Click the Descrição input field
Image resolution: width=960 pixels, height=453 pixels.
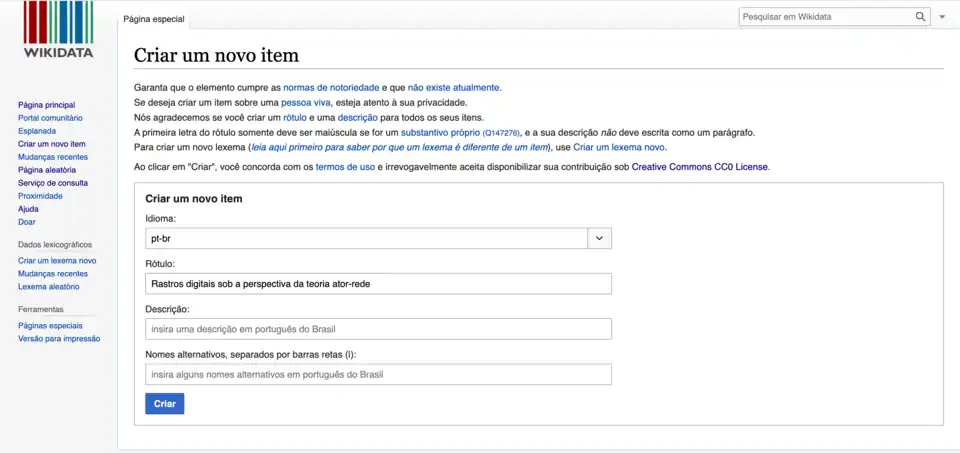pos(378,329)
